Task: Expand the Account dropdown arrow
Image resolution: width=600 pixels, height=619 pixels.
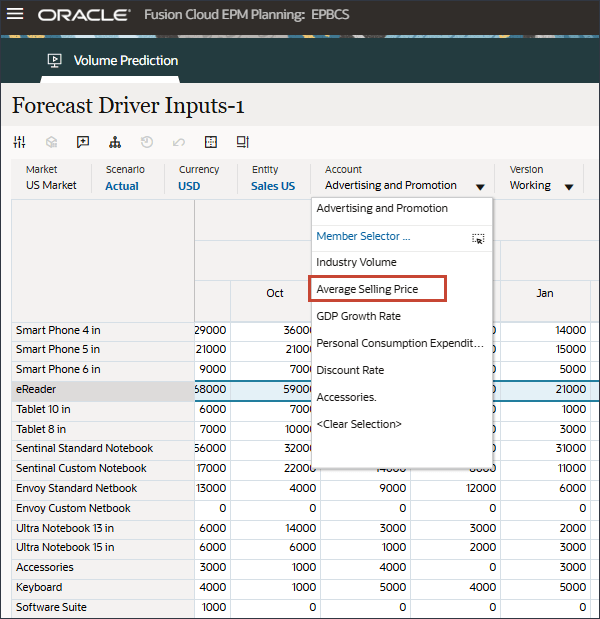Action: (x=480, y=187)
